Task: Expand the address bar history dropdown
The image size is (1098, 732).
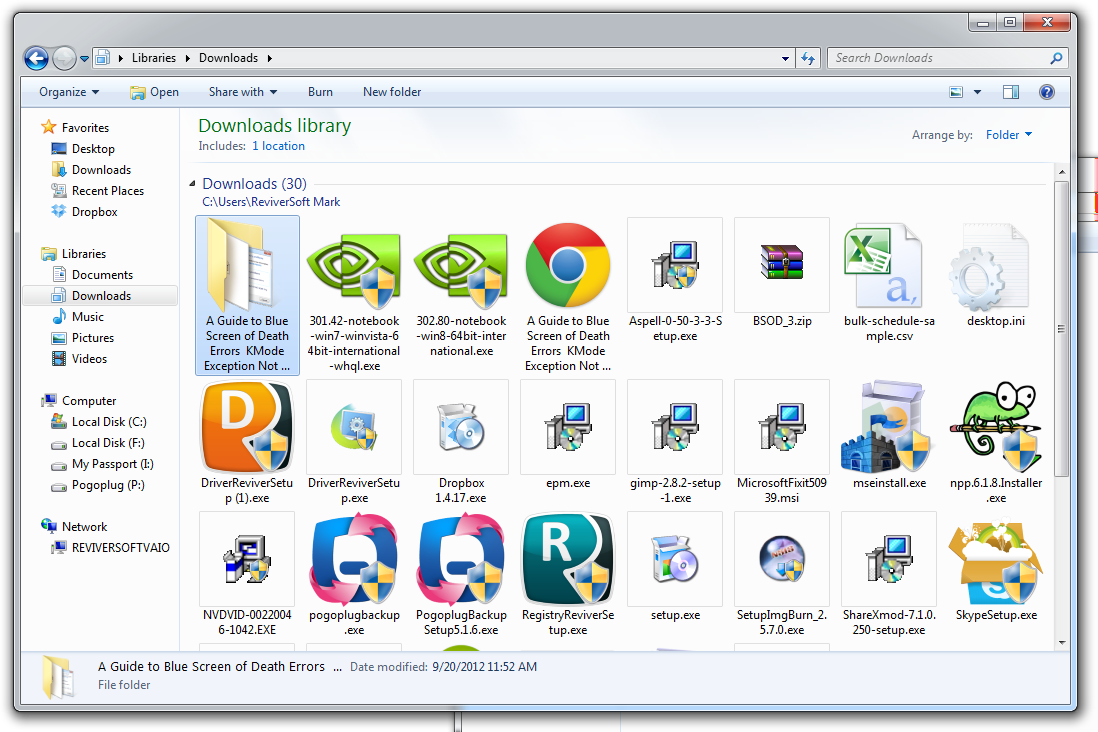Action: coord(786,59)
